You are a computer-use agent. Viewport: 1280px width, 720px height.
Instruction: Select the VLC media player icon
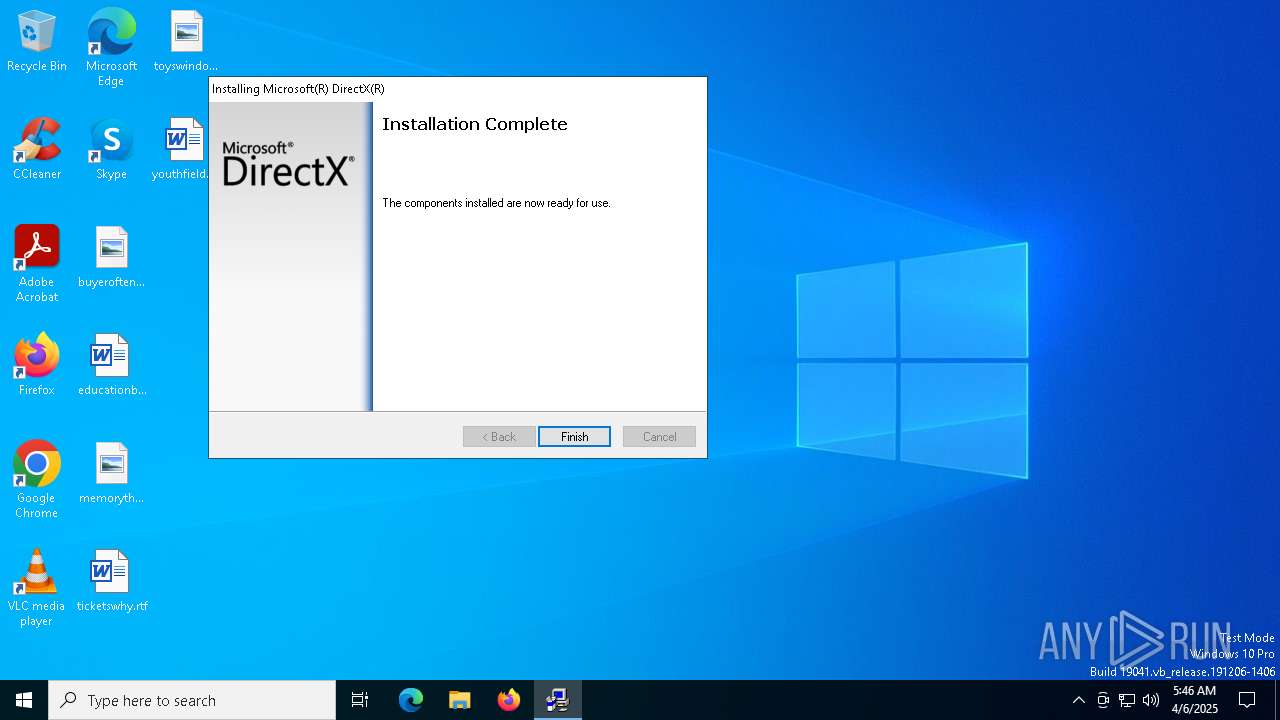[x=37, y=588]
